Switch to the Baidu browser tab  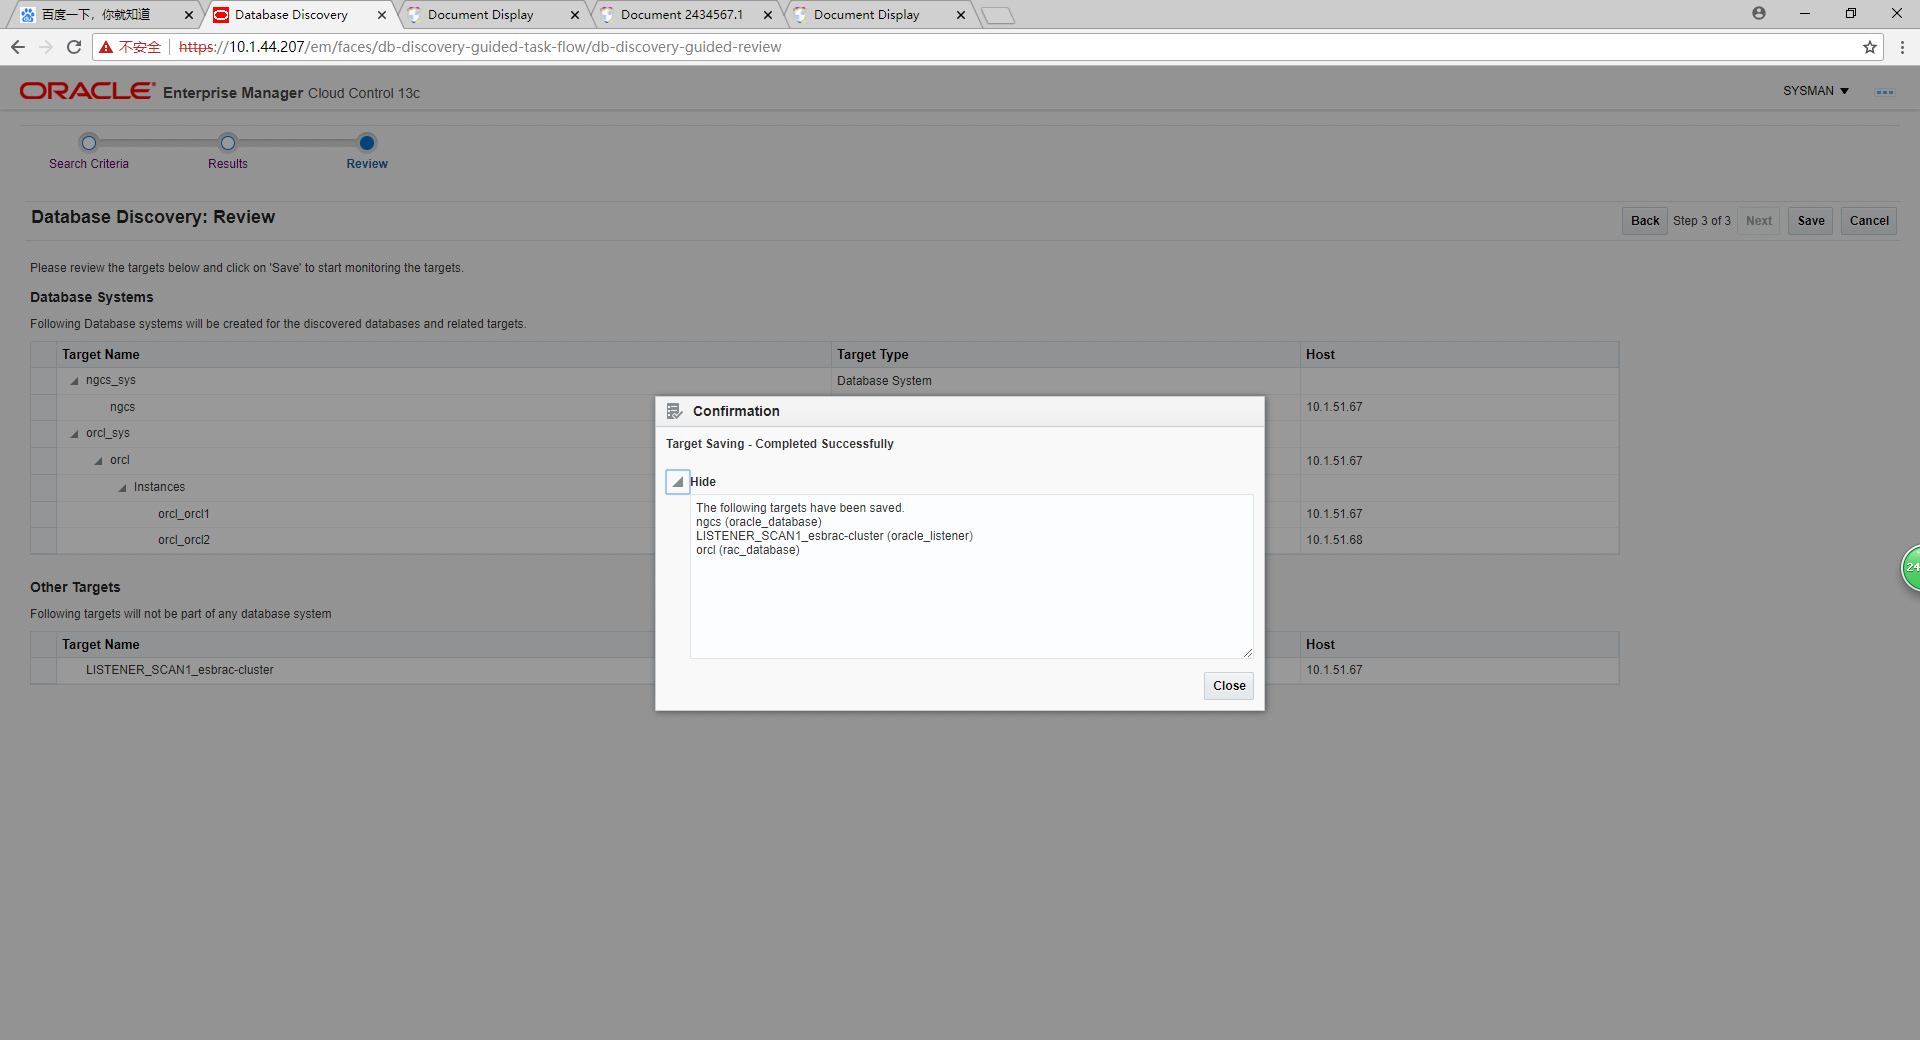point(96,15)
